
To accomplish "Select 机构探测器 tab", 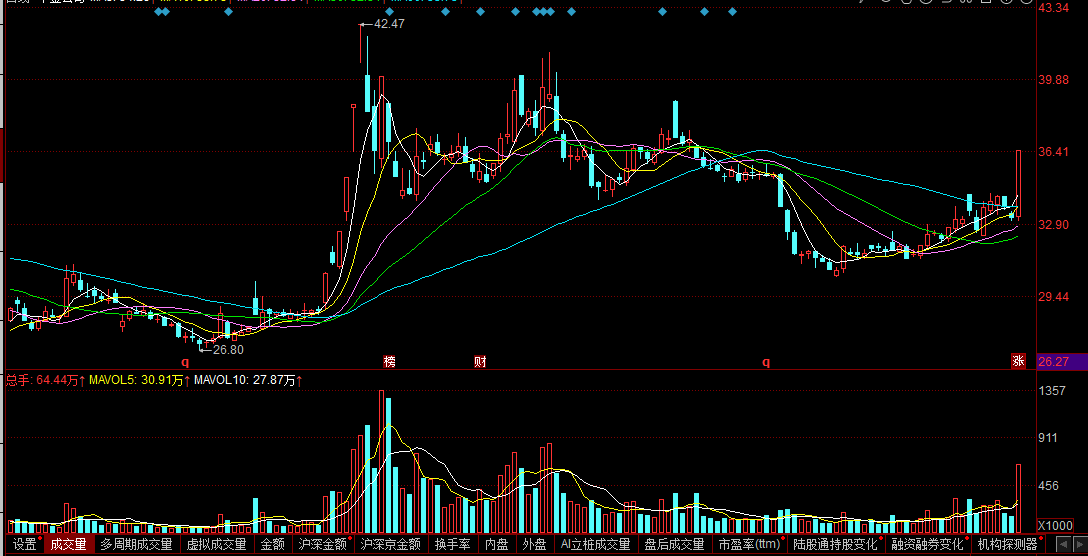I will click(x=1007, y=544).
